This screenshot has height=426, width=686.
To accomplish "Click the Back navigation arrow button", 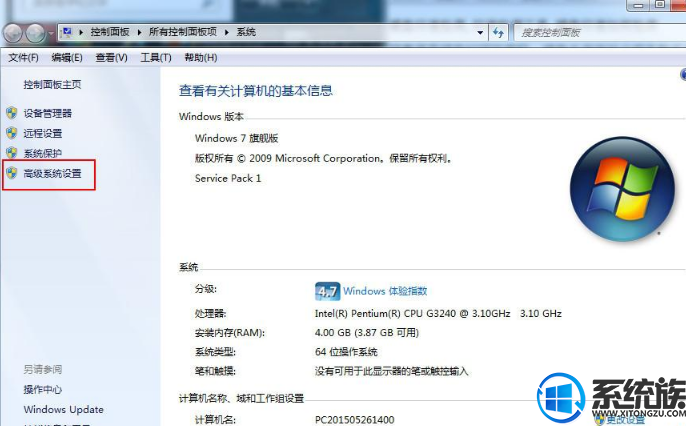I will click(x=13, y=33).
